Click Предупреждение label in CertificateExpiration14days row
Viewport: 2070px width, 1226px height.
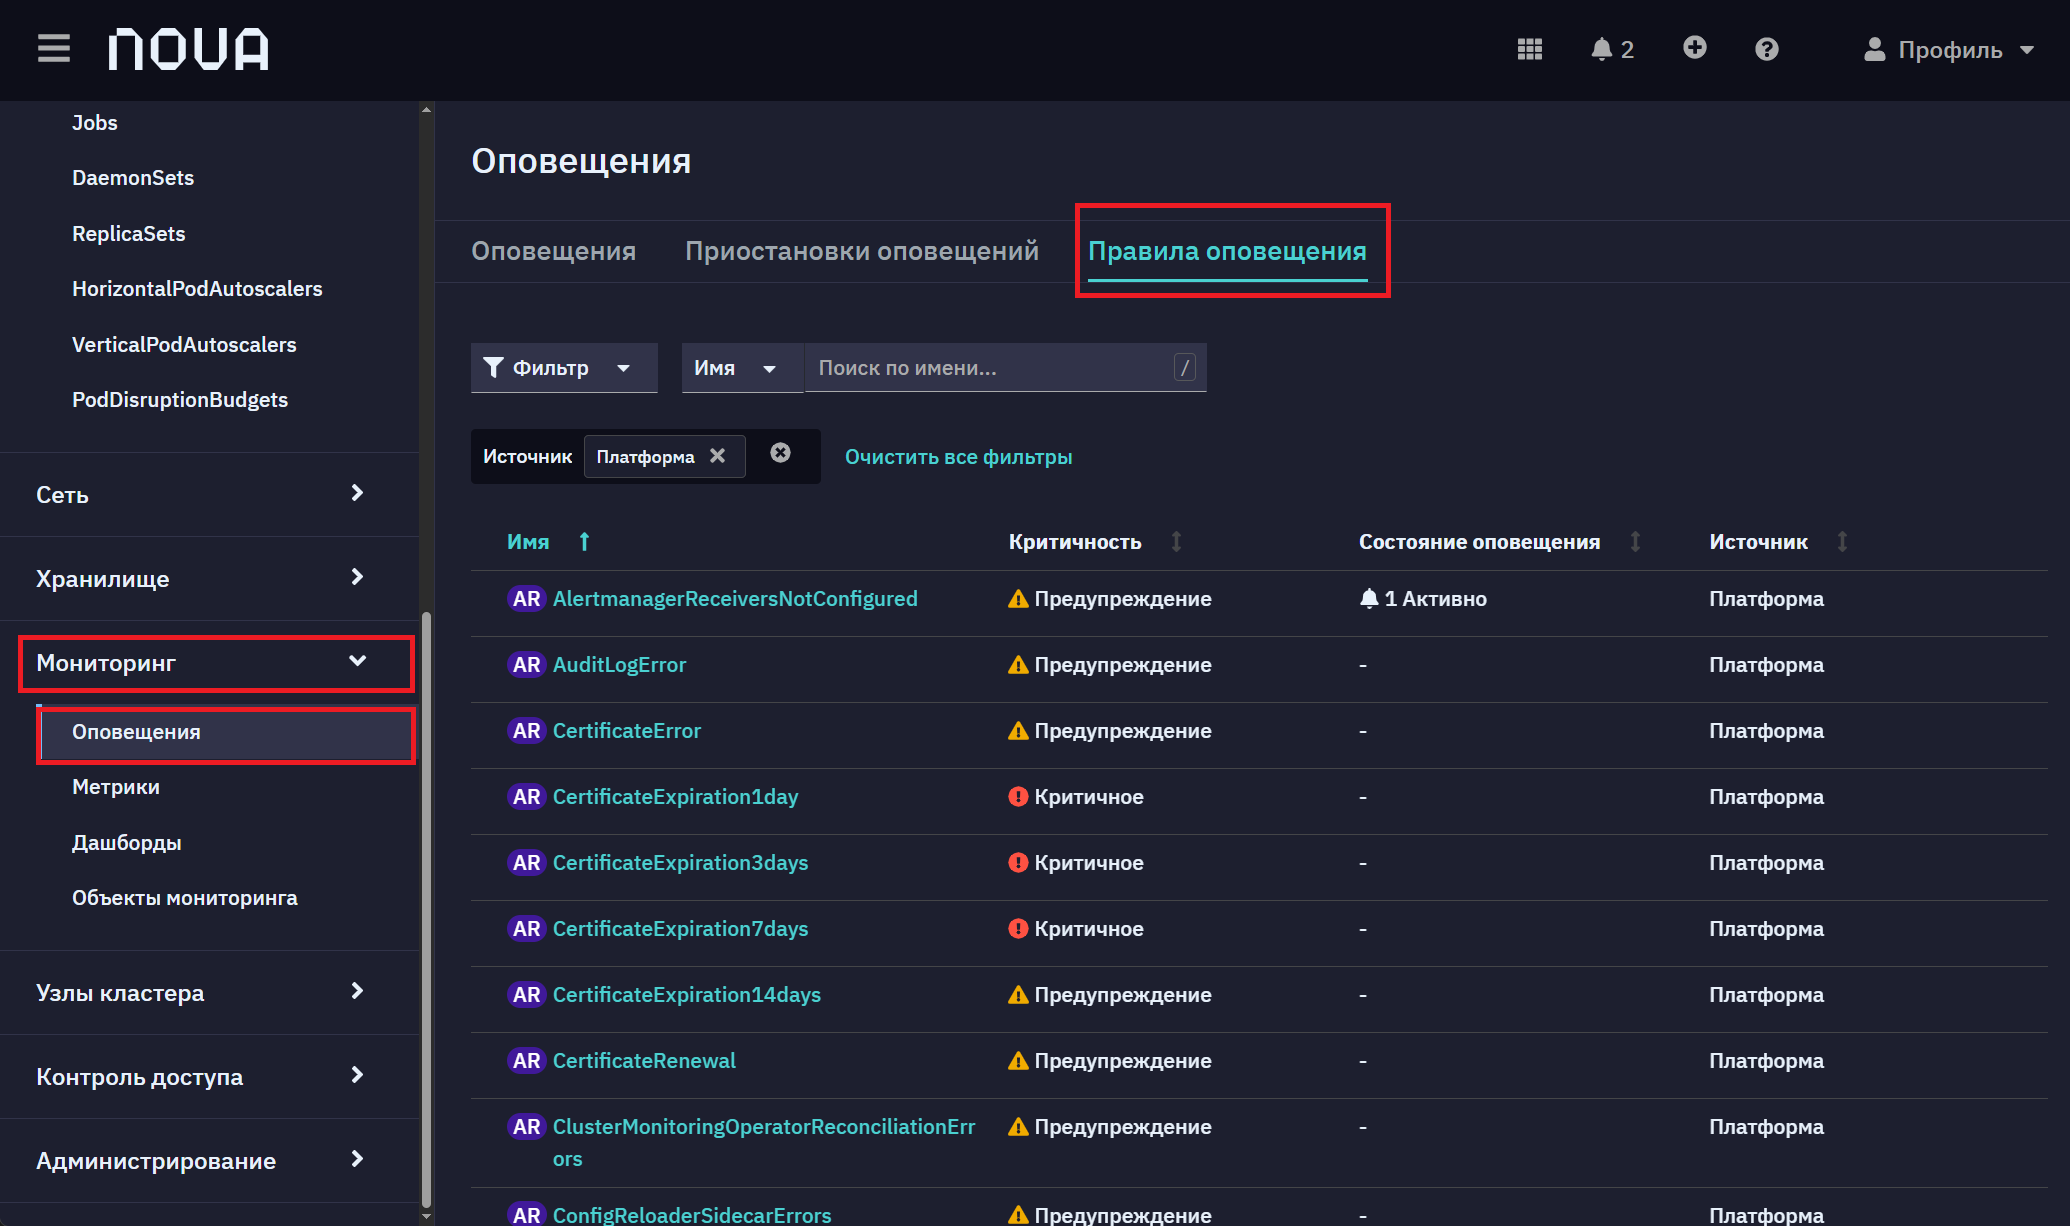(x=1123, y=995)
